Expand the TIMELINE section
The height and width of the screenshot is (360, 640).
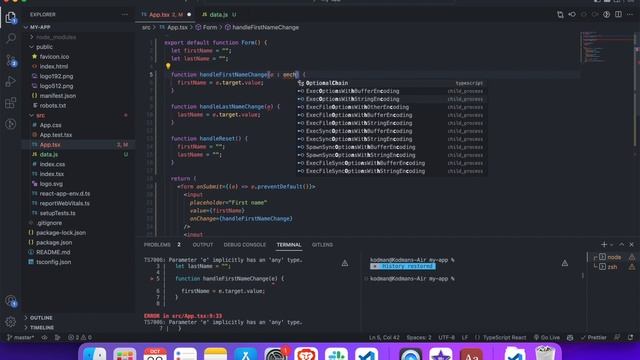pyautogui.click(x=42, y=327)
